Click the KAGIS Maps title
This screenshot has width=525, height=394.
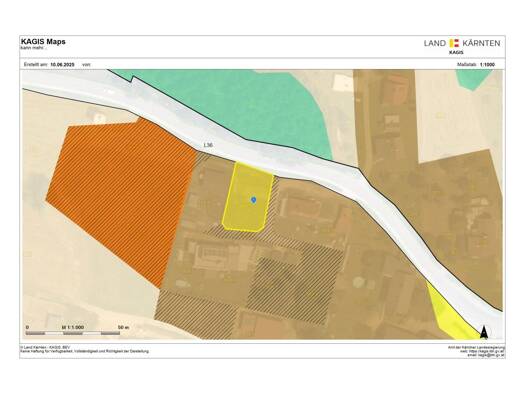[x=43, y=42]
